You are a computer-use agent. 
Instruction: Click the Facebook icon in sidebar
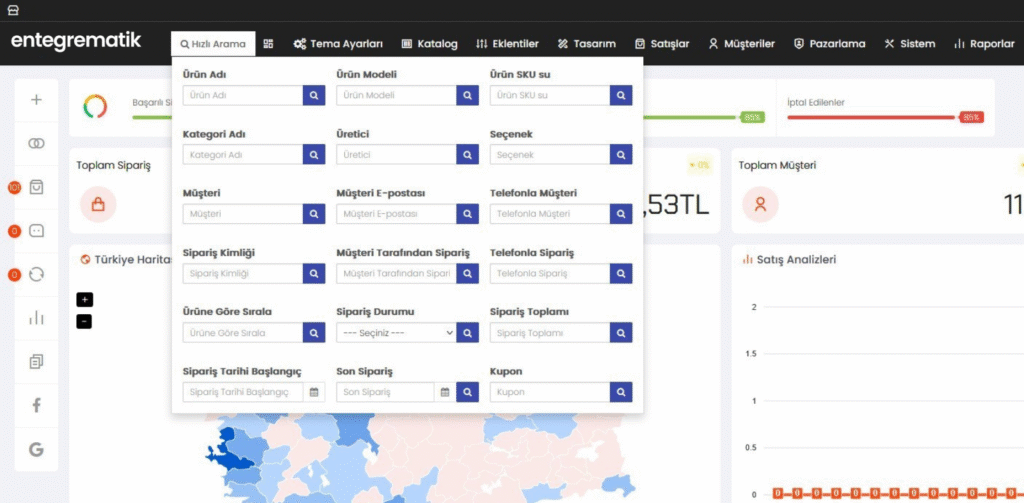36,405
